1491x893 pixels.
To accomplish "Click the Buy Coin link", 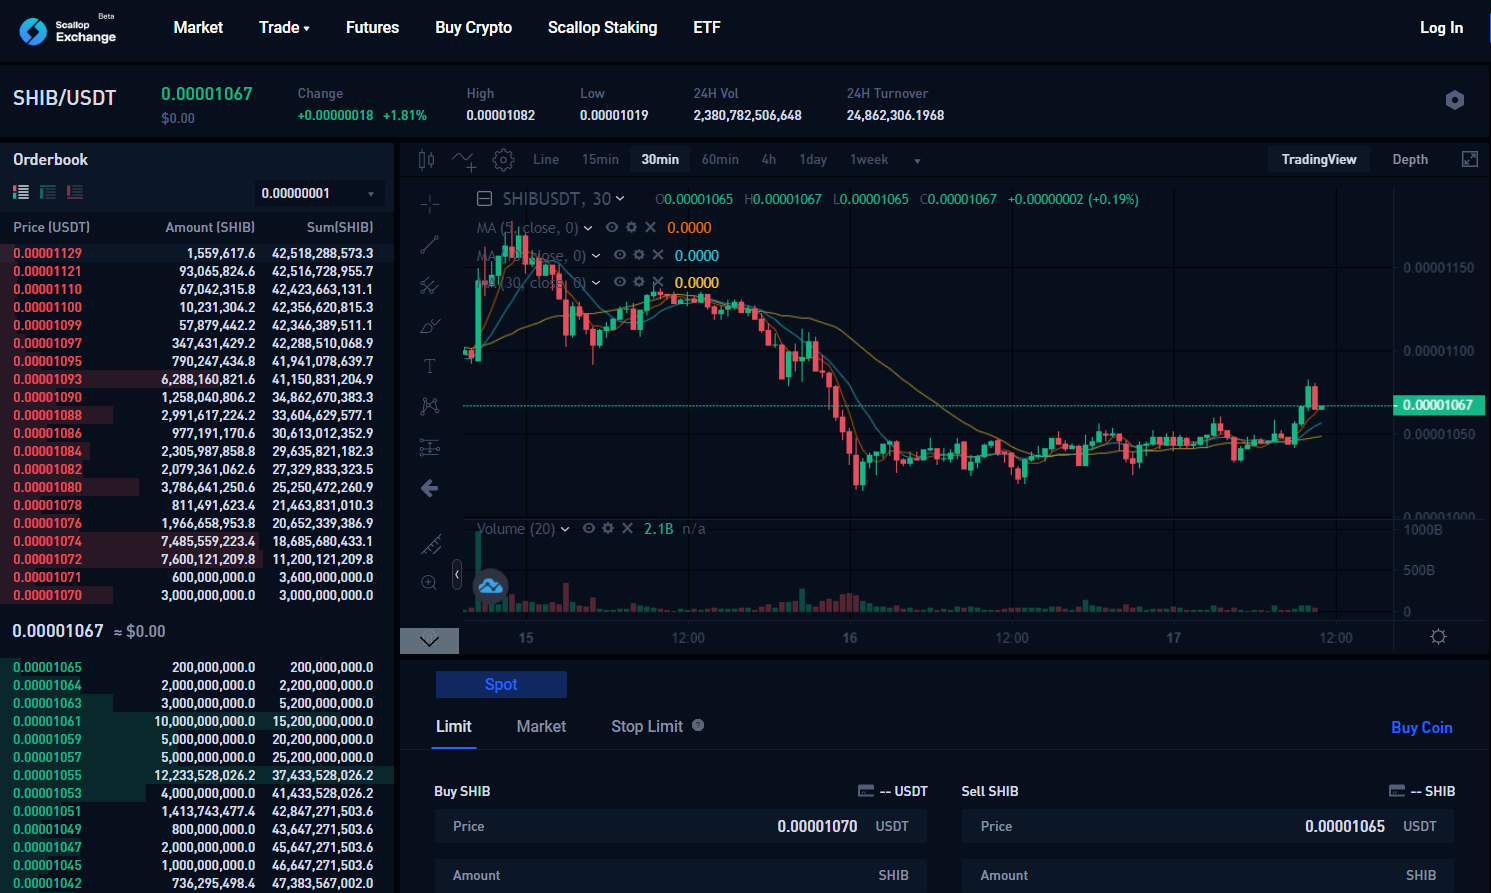I will 1422,728.
